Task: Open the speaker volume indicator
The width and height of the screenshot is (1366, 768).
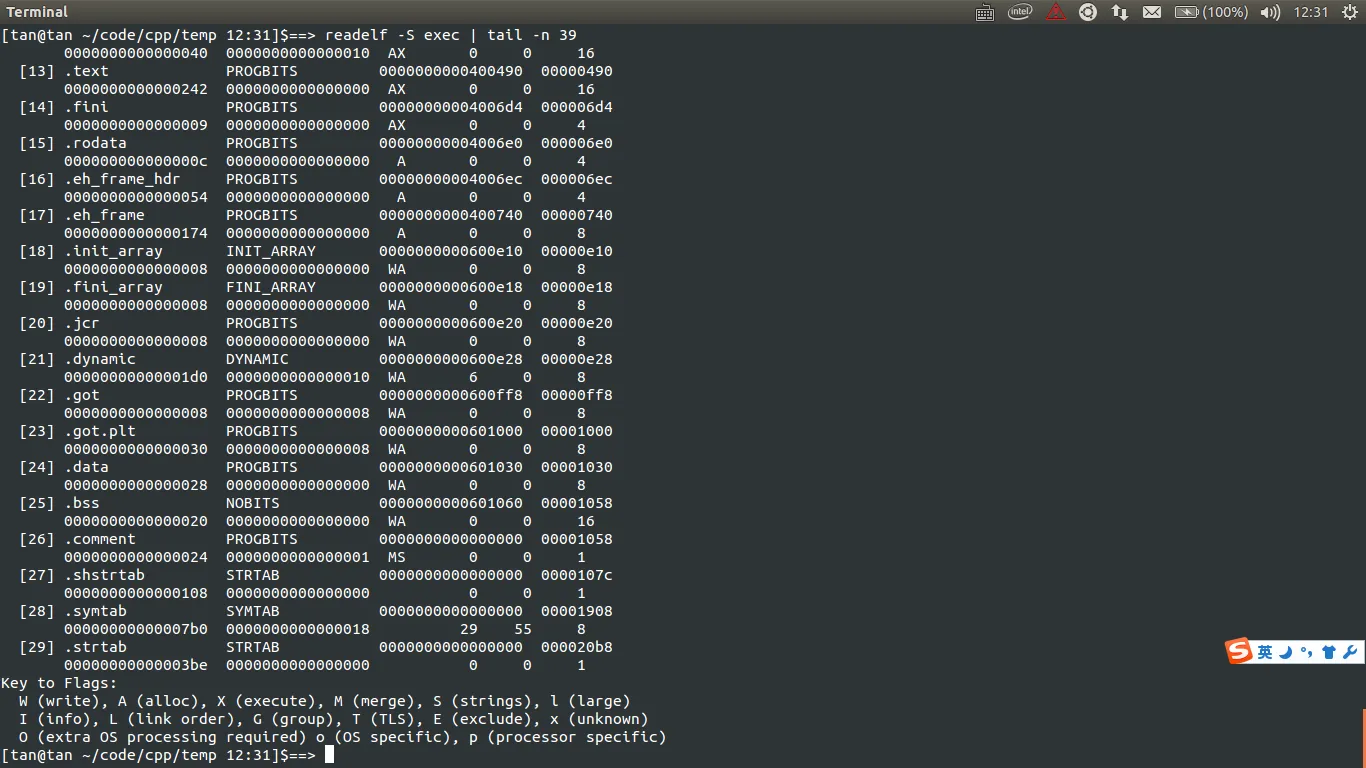Action: click(1270, 12)
